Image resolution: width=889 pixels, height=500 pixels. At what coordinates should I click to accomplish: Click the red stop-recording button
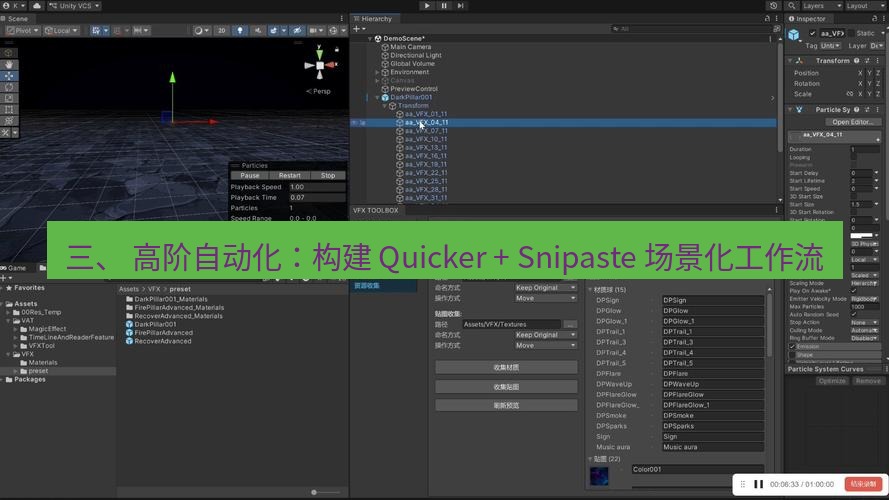(x=863, y=484)
